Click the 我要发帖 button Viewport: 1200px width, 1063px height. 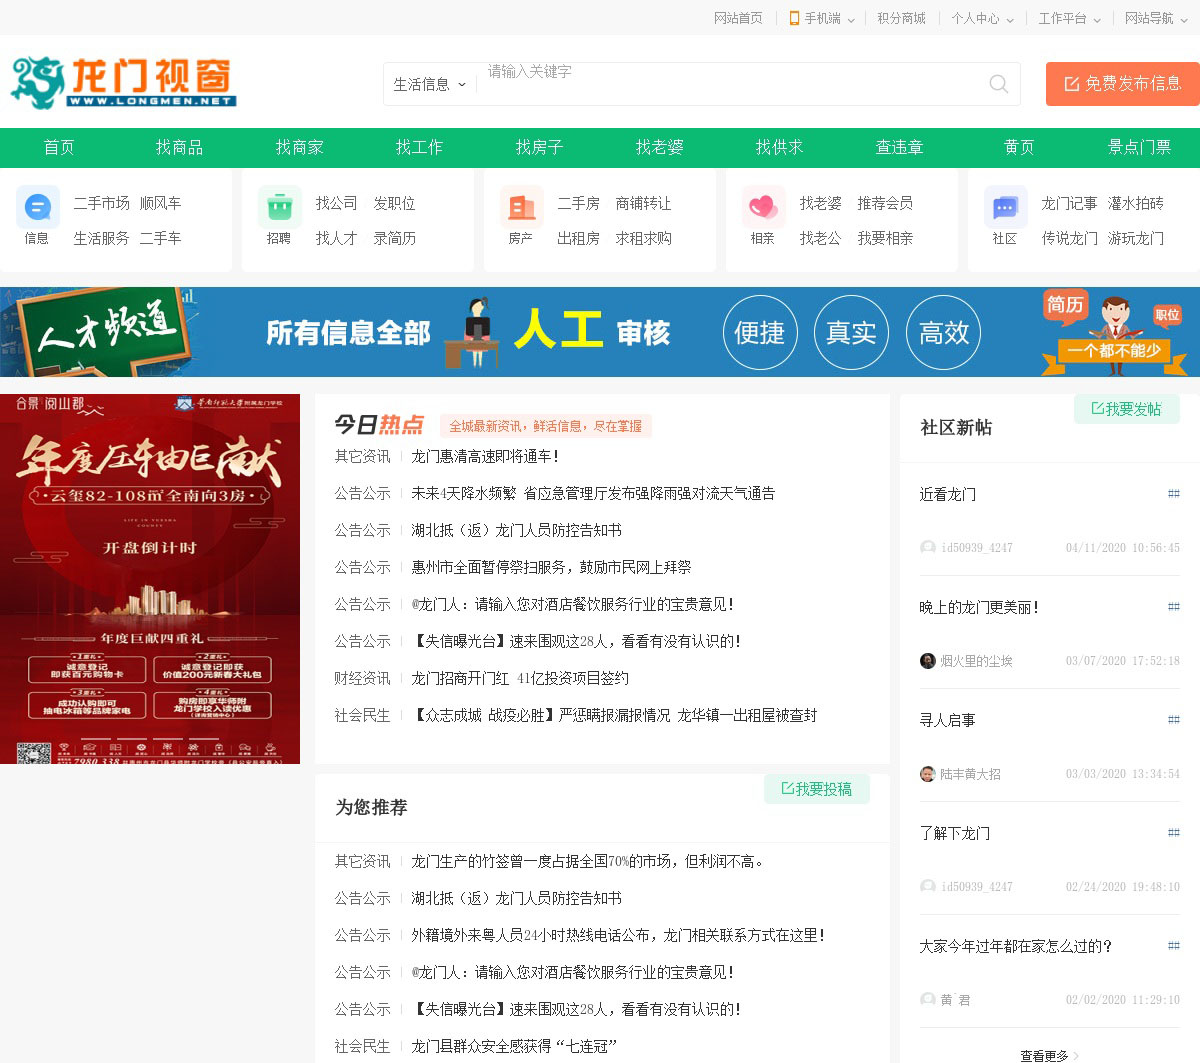(x=1126, y=409)
